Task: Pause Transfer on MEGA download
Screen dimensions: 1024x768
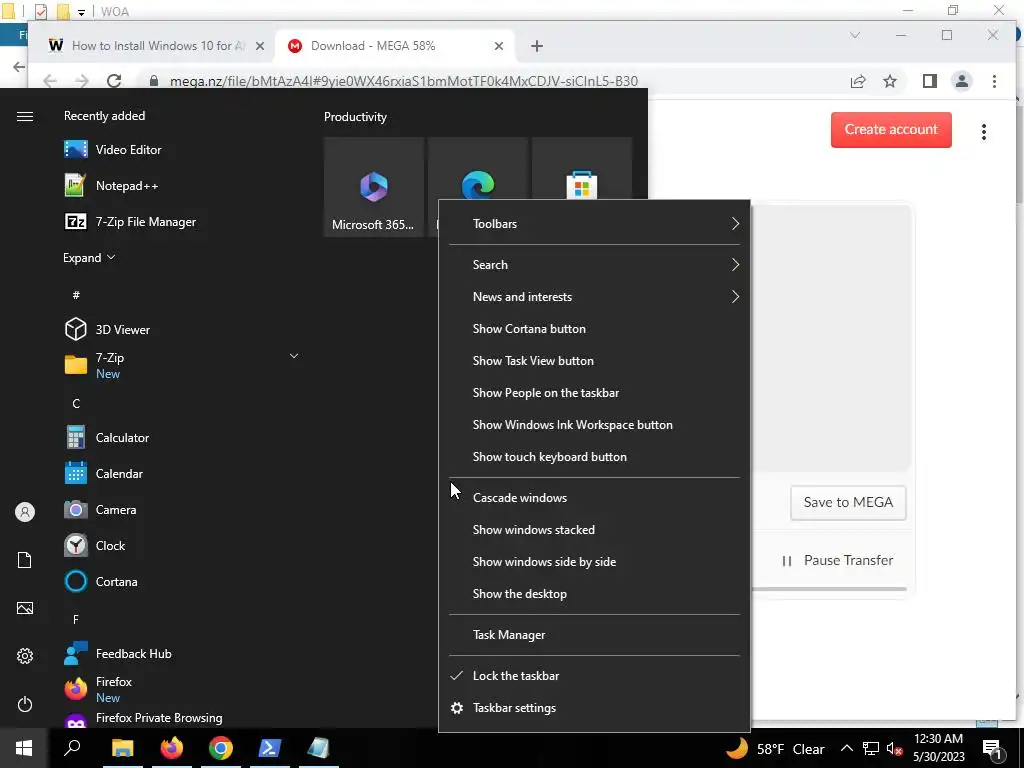Action: point(837,560)
